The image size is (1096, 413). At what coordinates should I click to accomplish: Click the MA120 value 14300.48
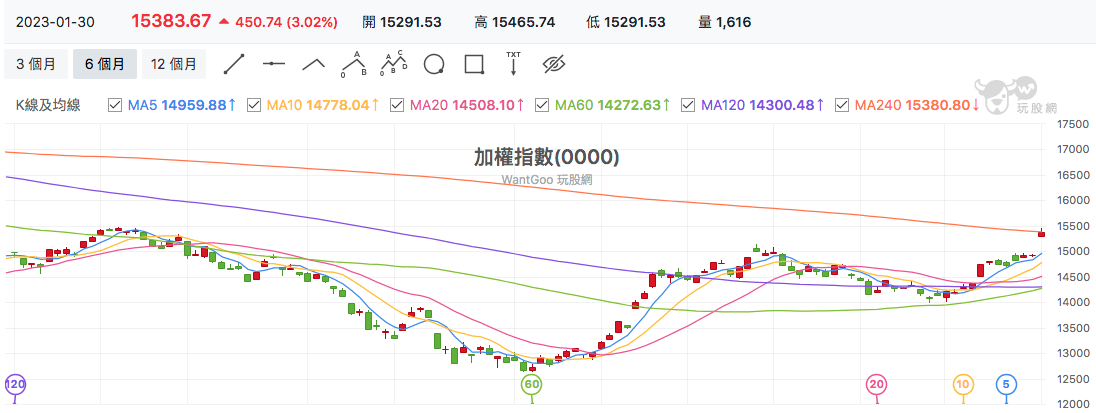[782, 106]
